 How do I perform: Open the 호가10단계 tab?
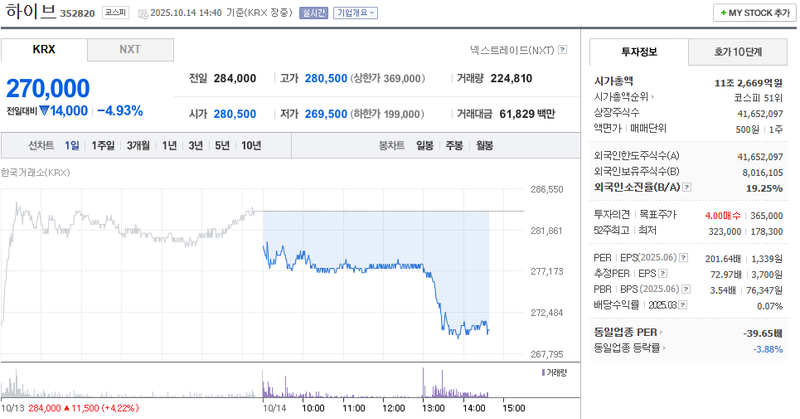pos(737,52)
